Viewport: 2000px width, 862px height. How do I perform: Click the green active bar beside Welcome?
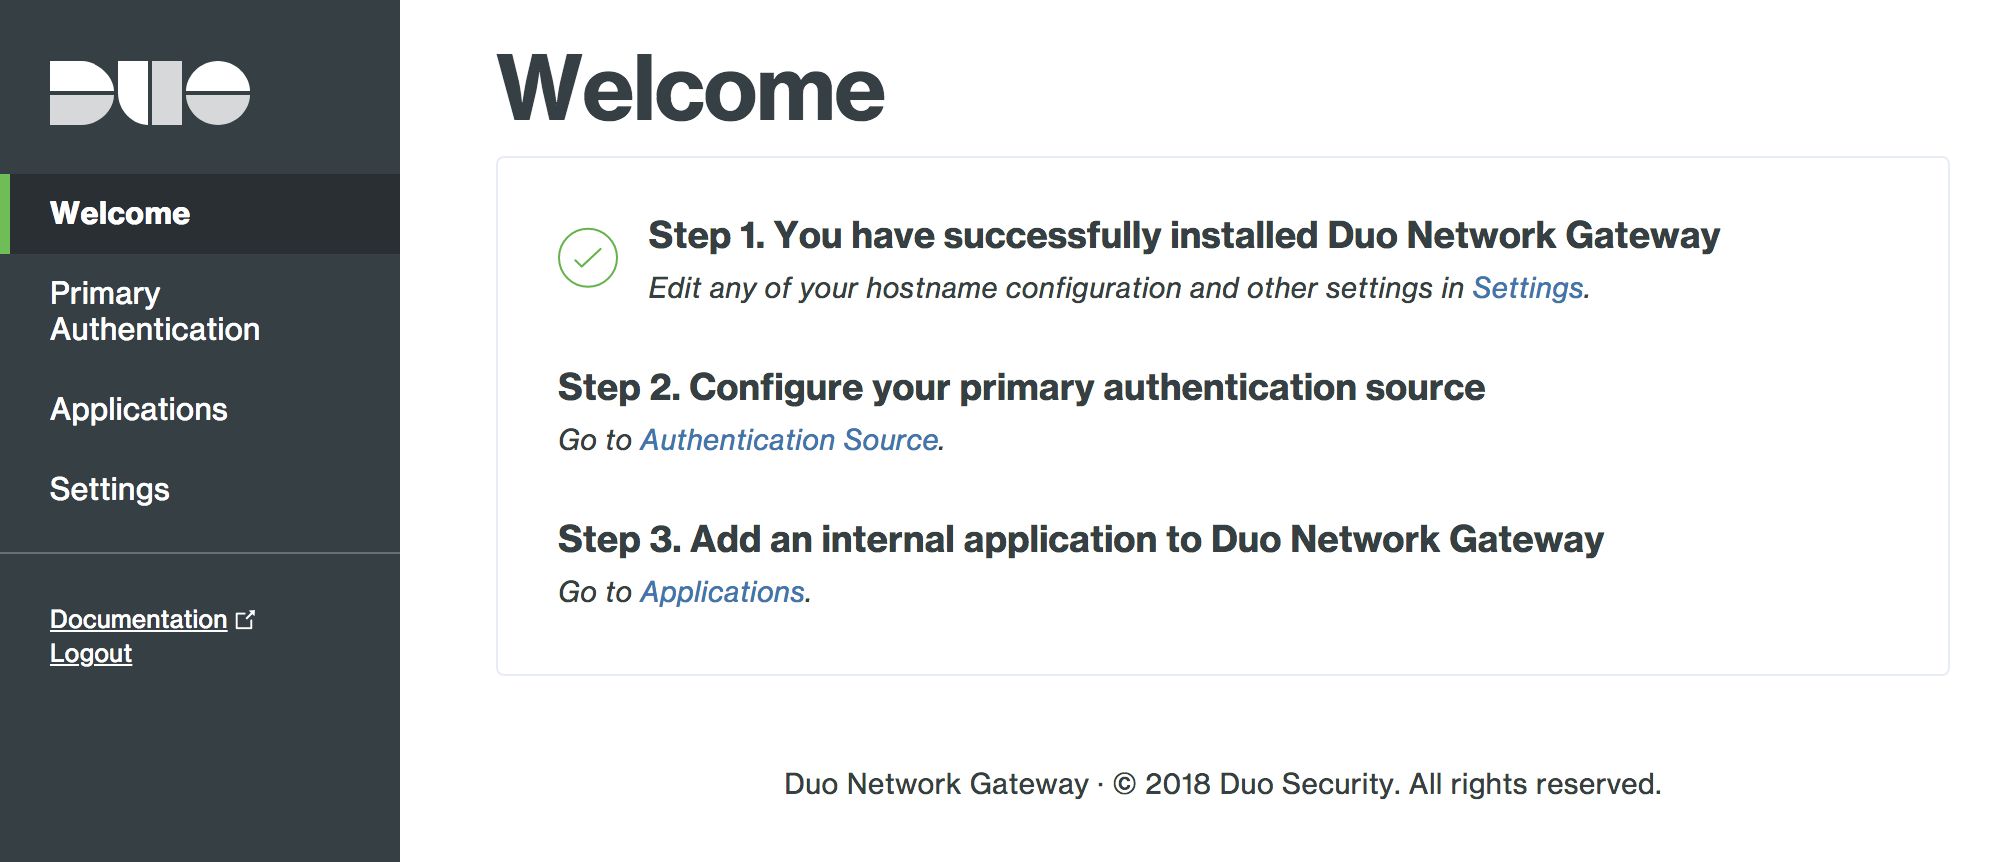tap(5, 213)
